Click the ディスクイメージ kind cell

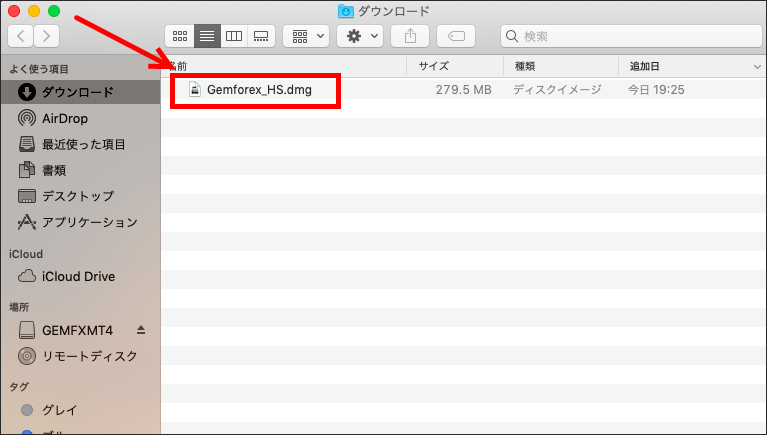557,90
